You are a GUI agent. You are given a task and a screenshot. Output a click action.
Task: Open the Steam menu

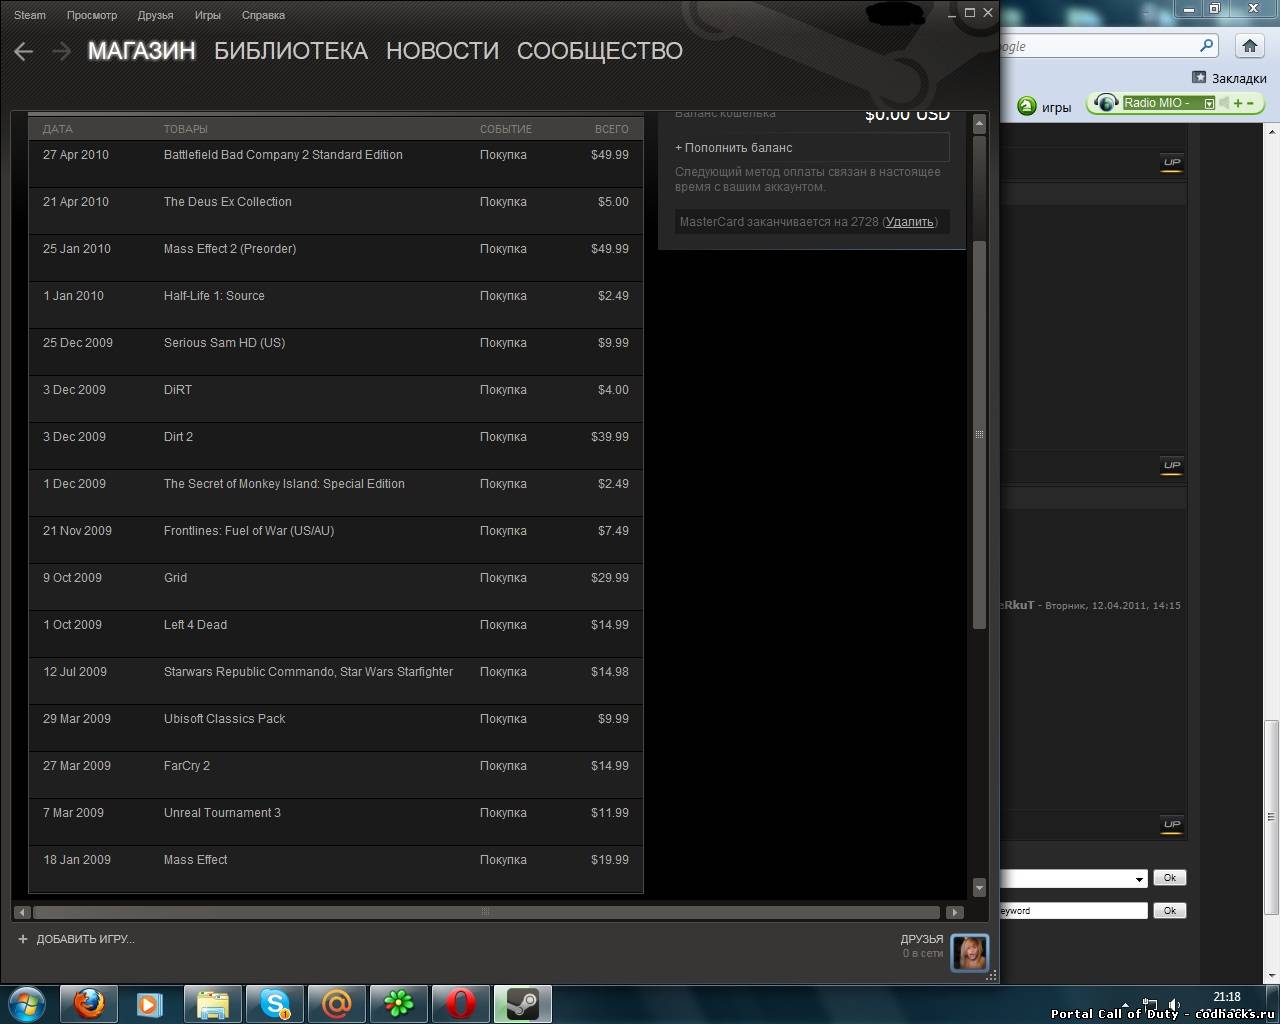tap(30, 15)
